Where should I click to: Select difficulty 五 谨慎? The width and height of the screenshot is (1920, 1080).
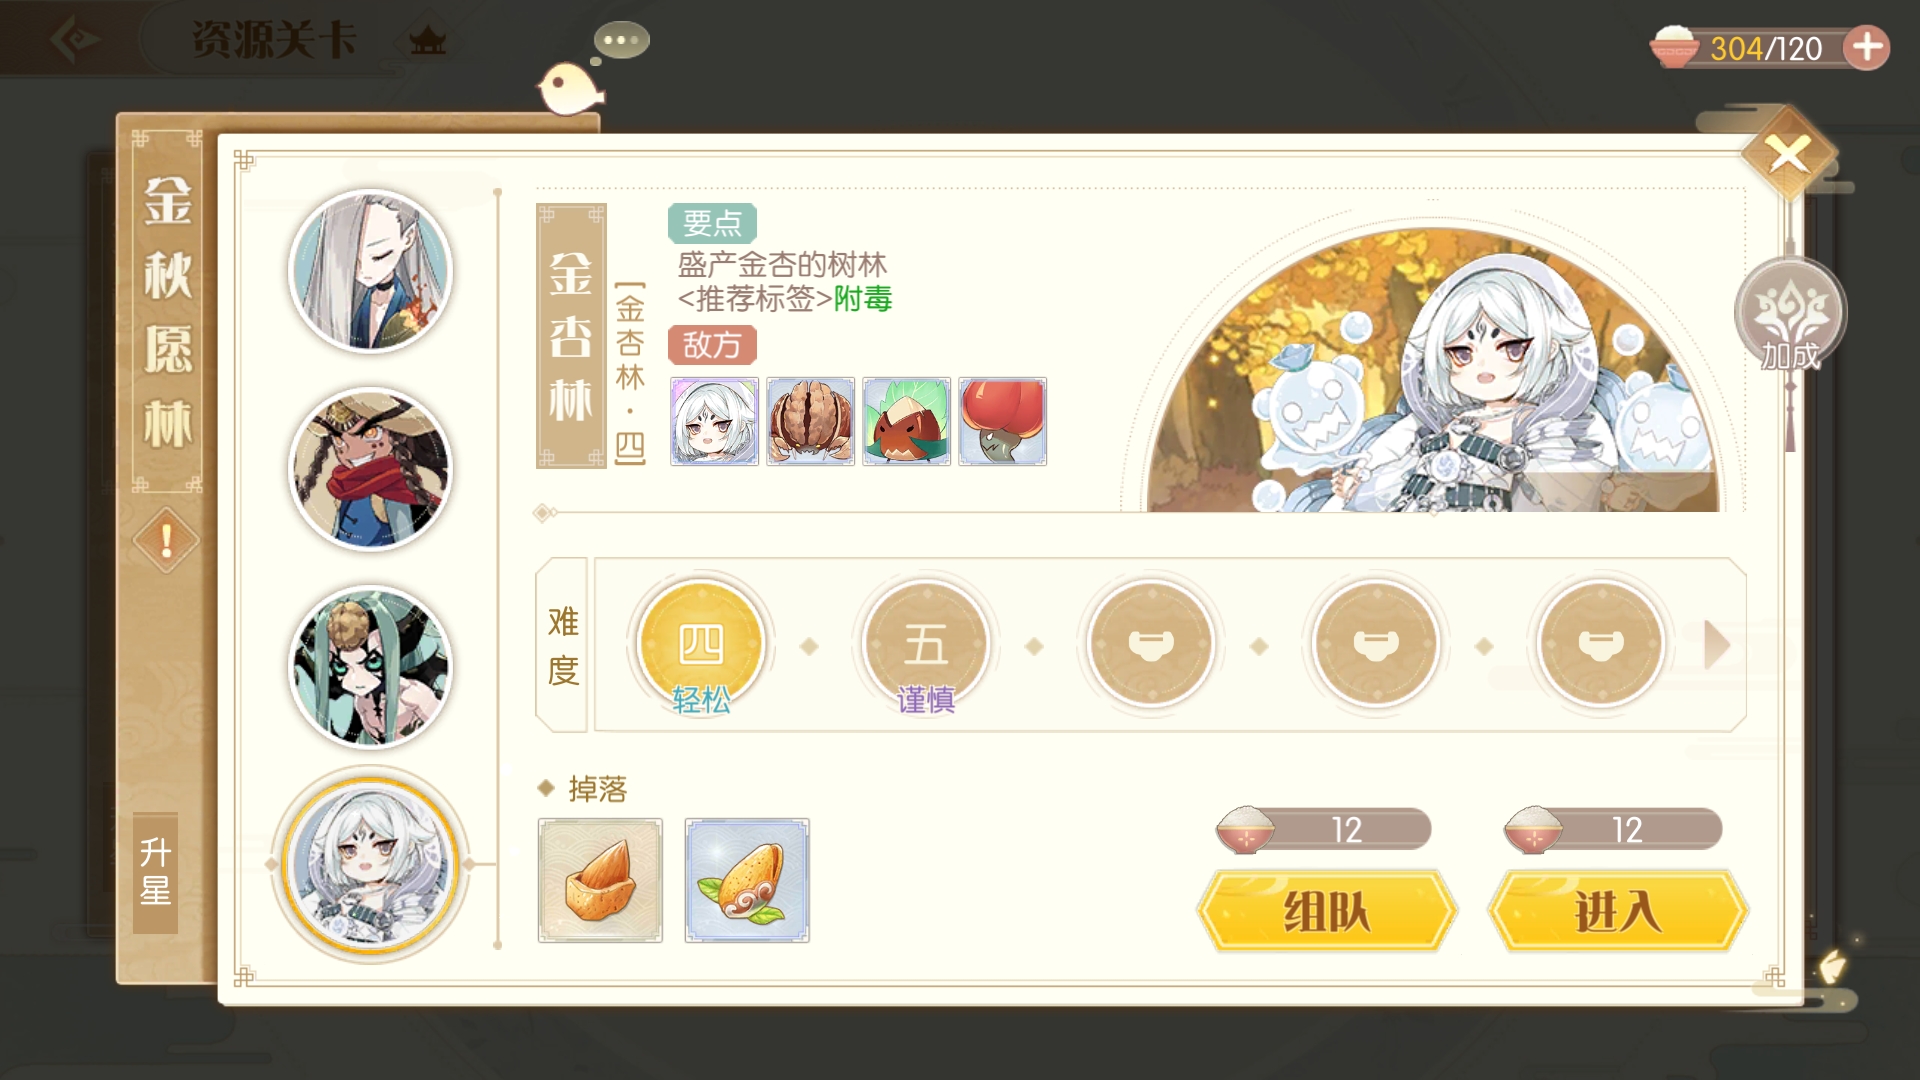click(x=926, y=647)
